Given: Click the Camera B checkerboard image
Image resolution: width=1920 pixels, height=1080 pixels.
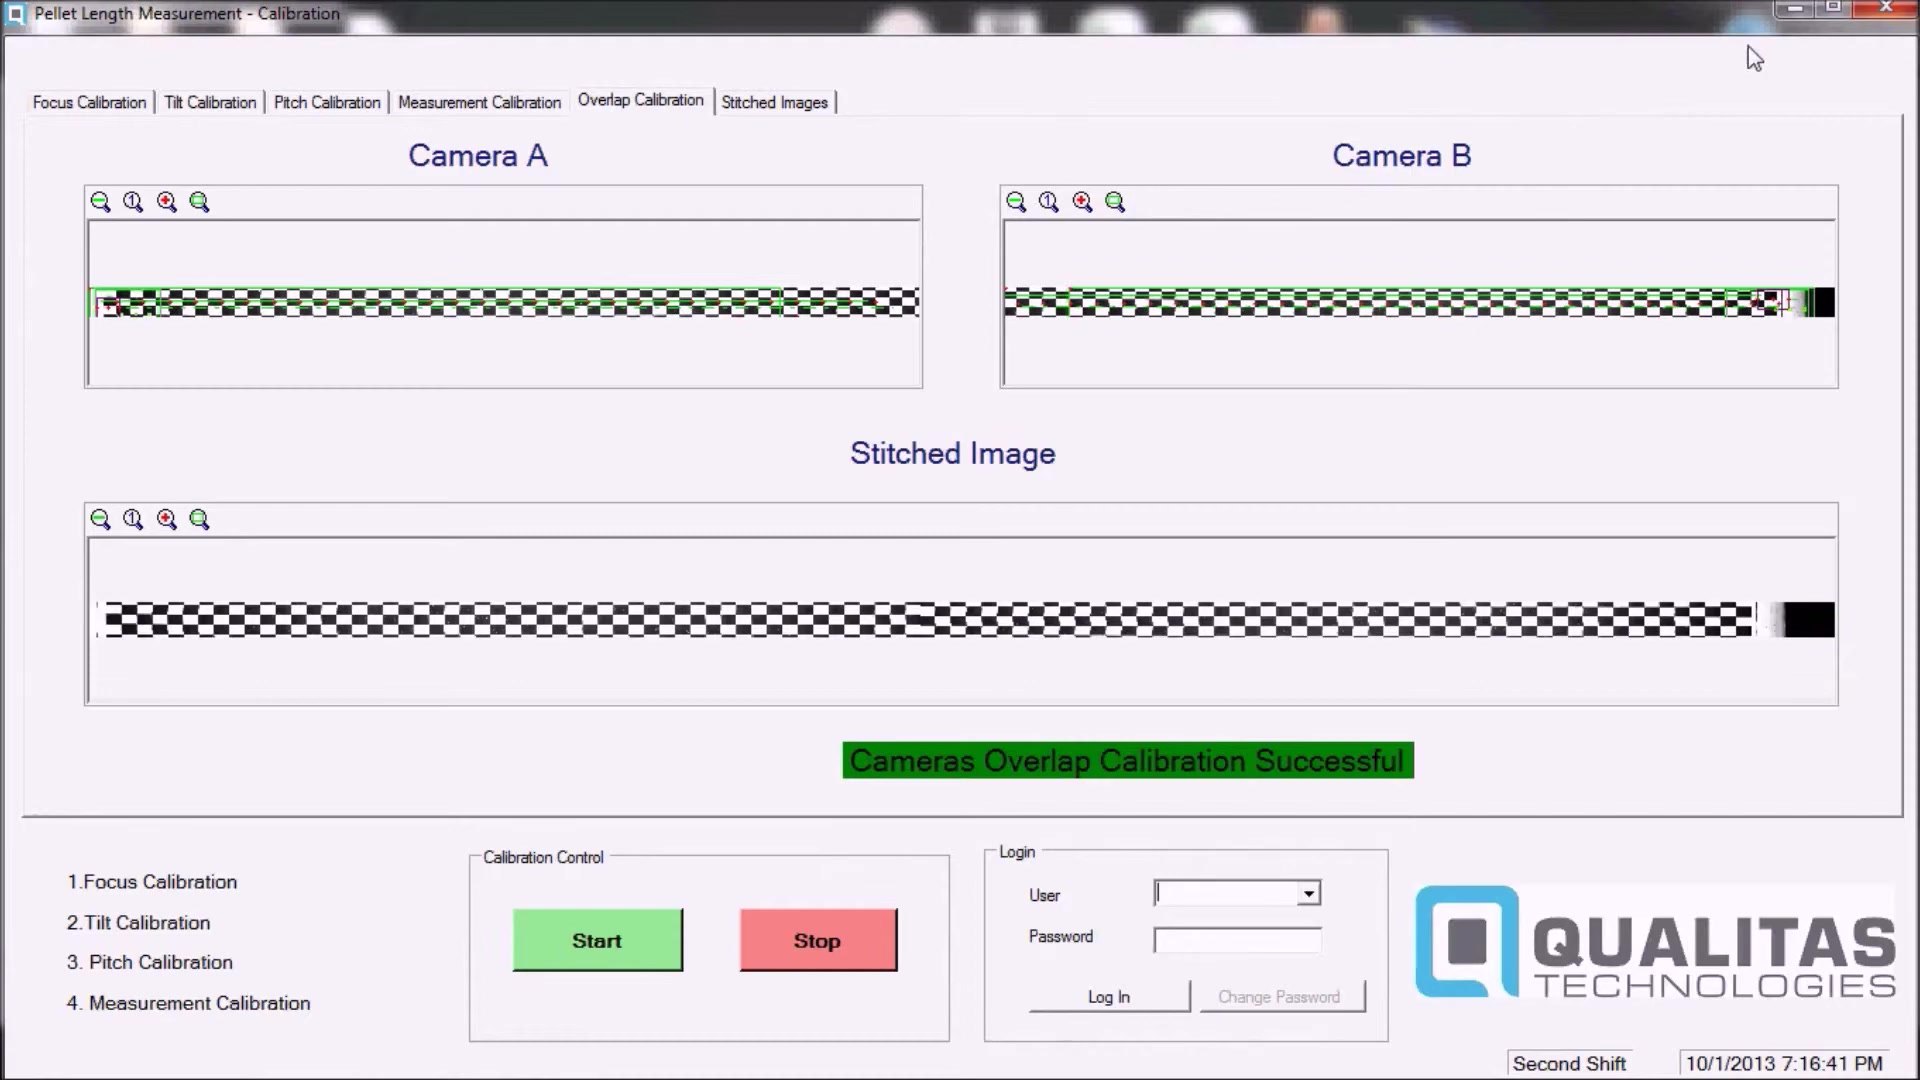Looking at the screenshot, I should (x=1419, y=302).
